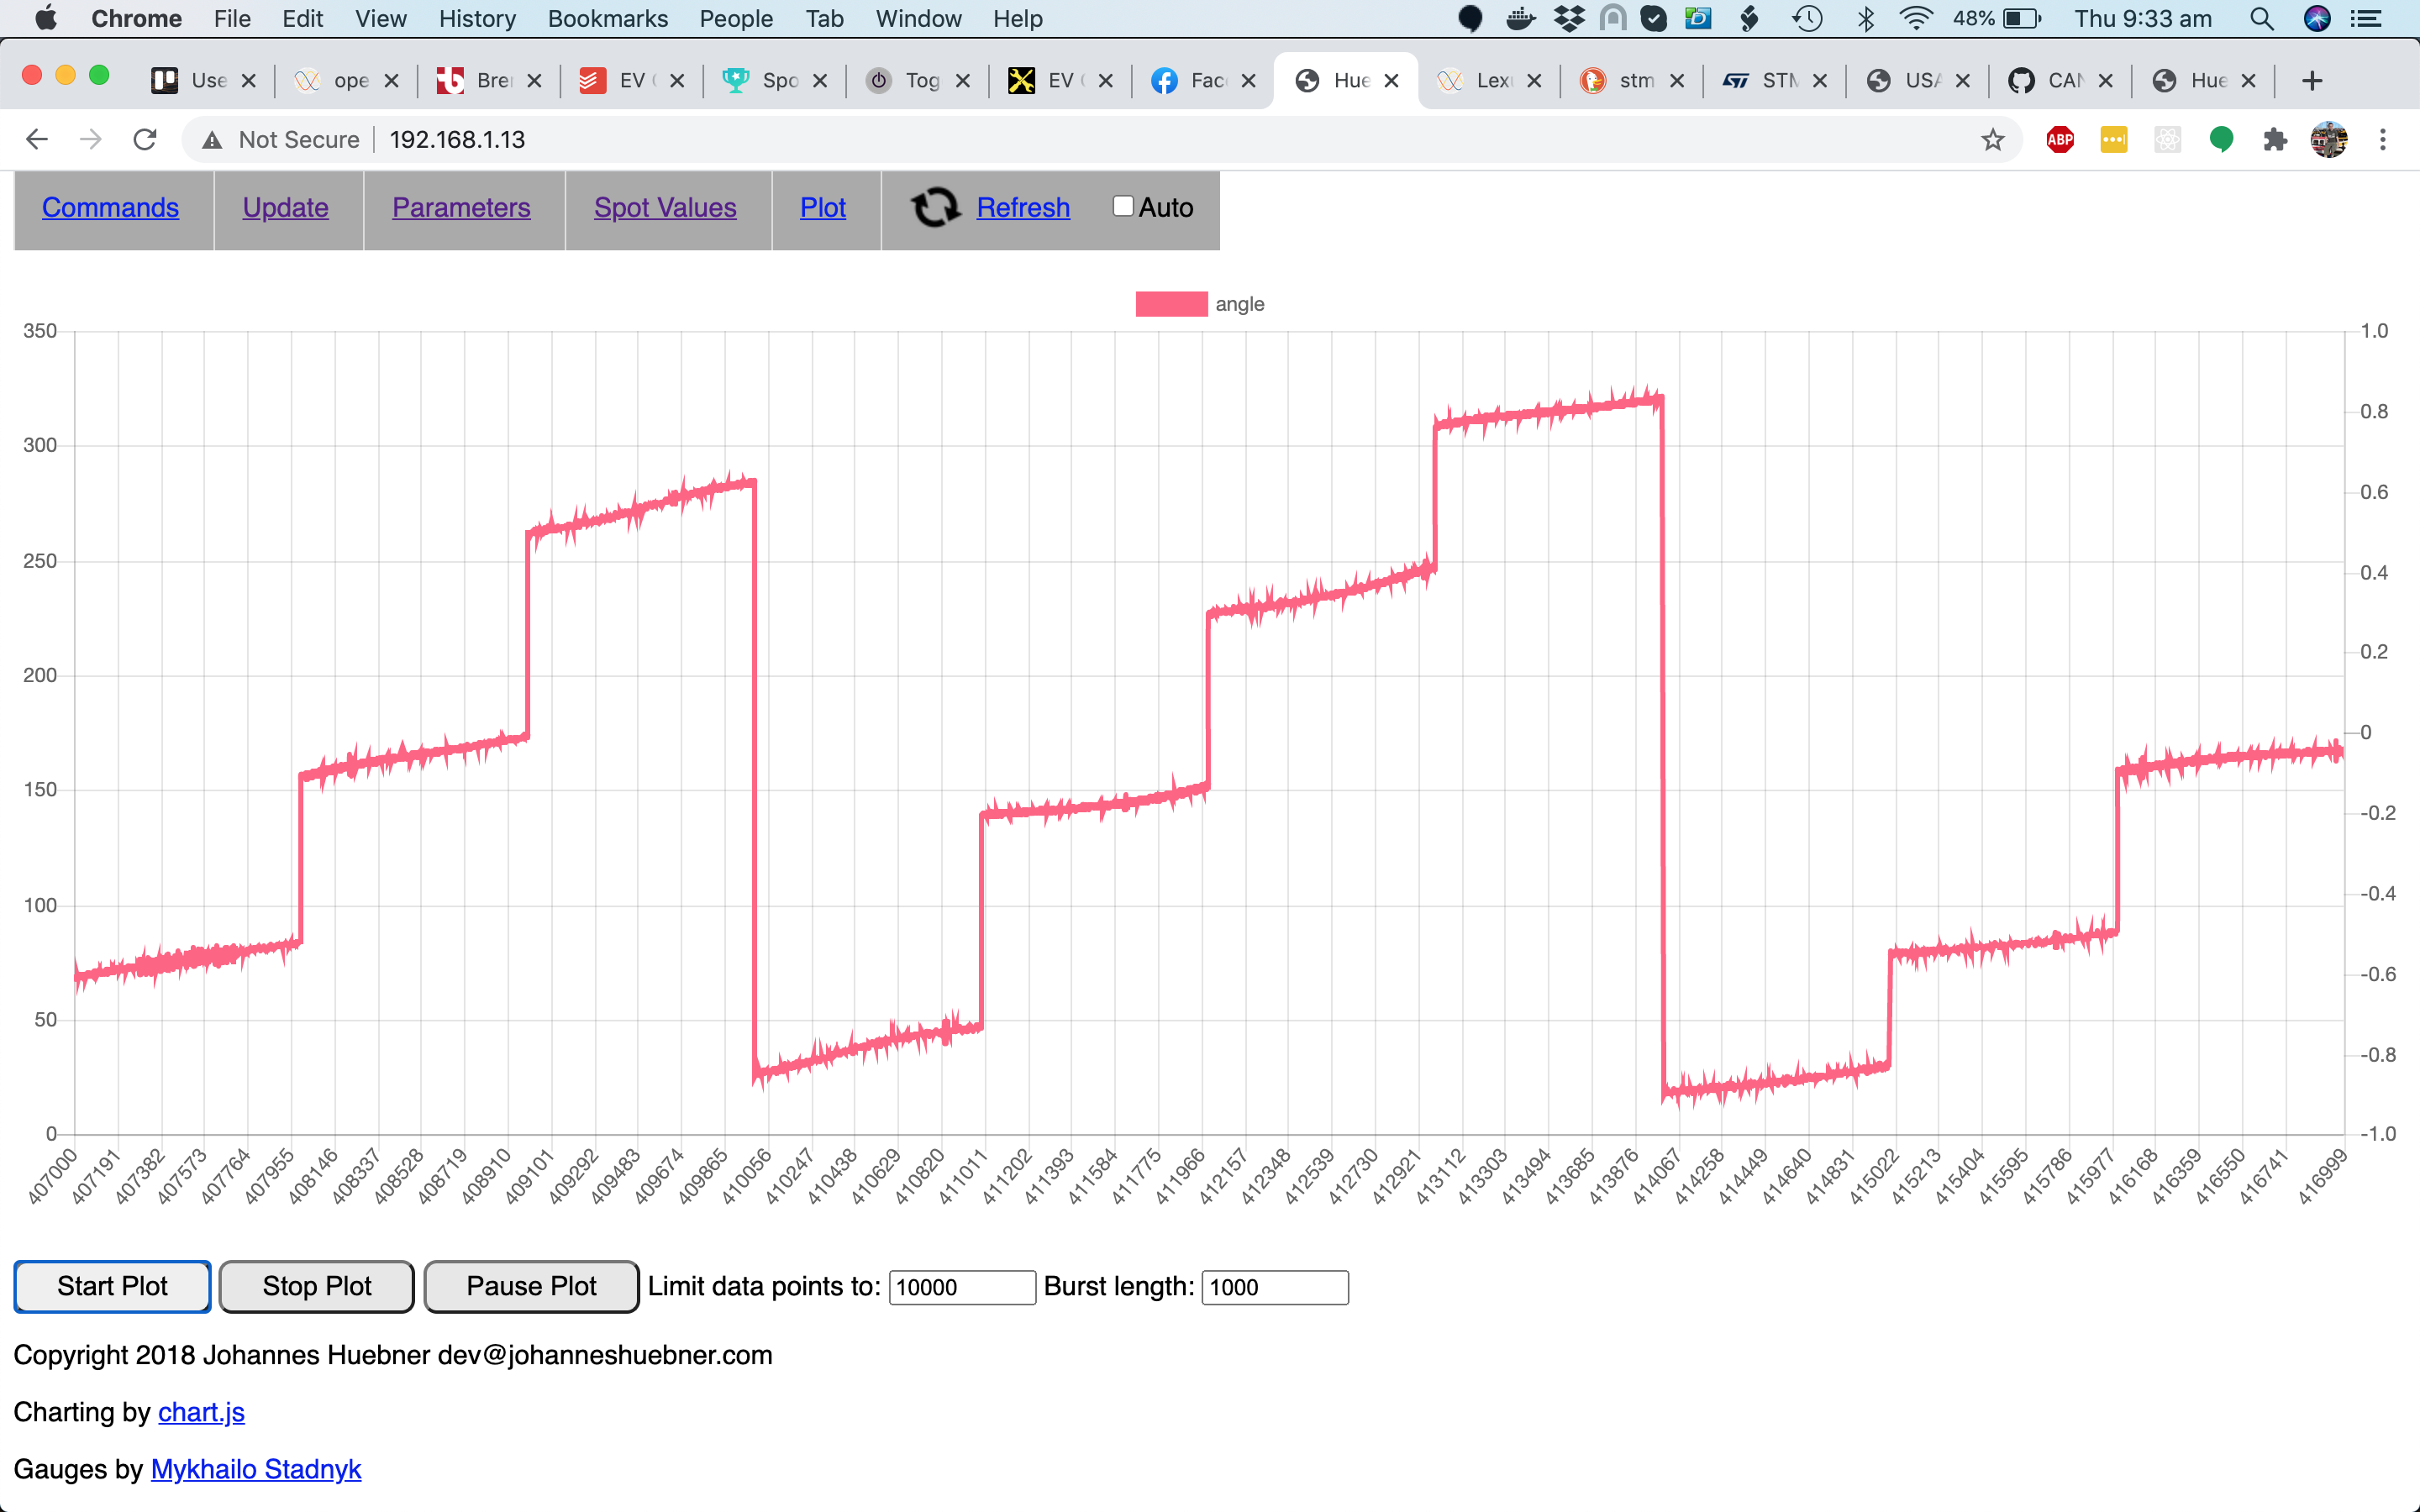Image resolution: width=2420 pixels, height=1512 pixels.
Task: Open Chrome three-dot menu
Action: [2382, 140]
